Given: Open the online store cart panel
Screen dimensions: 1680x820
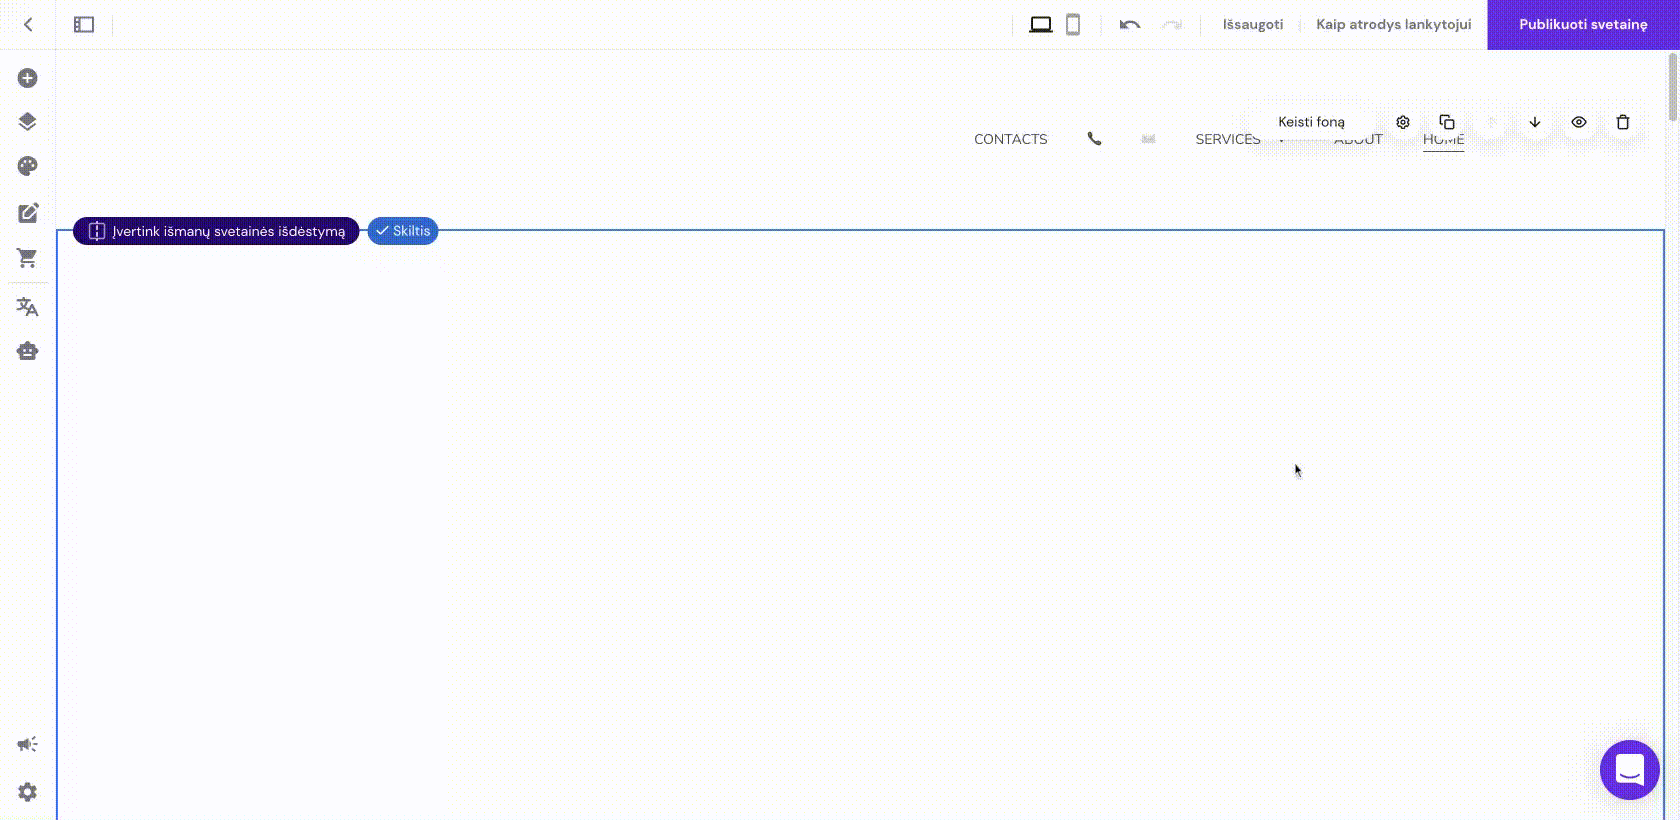Looking at the screenshot, I should point(28,259).
